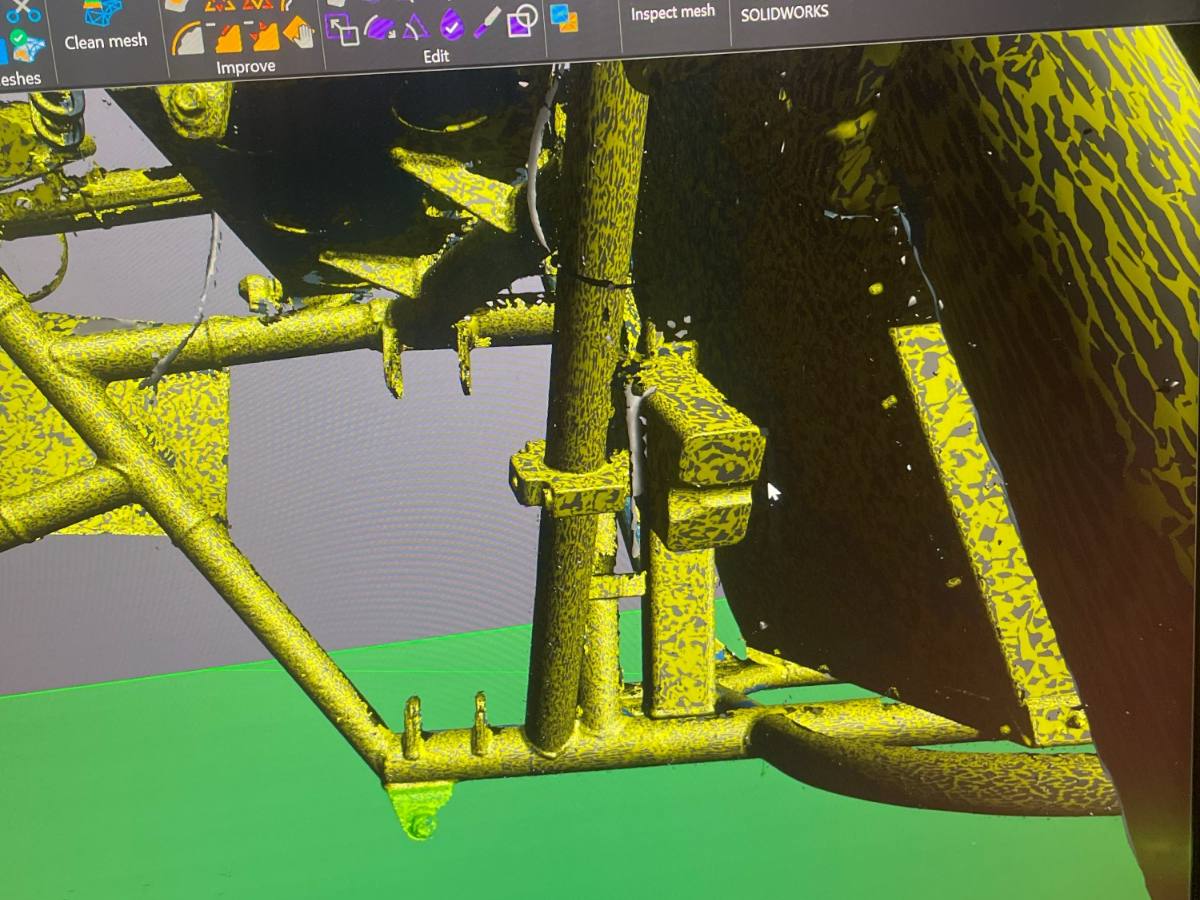Screen dimensions: 1200x900
Task: Click the blue and orange overlapping squares icon
Action: point(564,17)
